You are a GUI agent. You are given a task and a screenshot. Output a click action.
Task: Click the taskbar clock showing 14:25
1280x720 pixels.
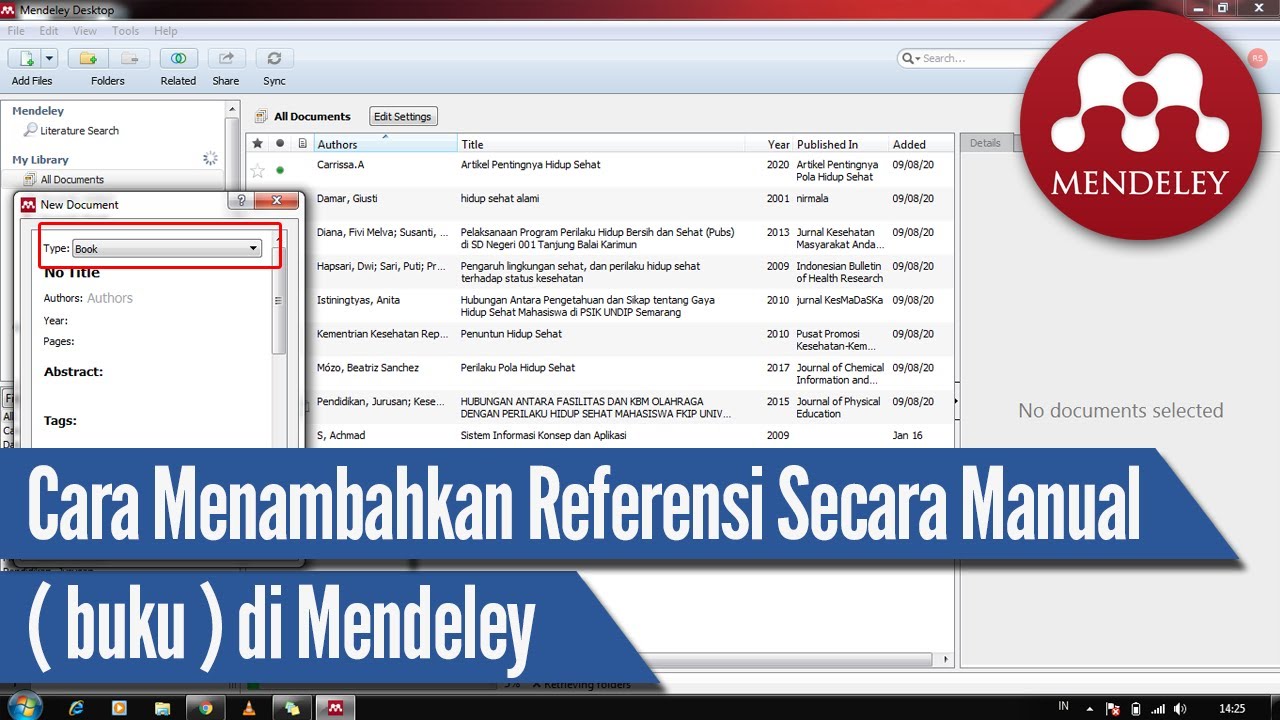pos(1232,708)
